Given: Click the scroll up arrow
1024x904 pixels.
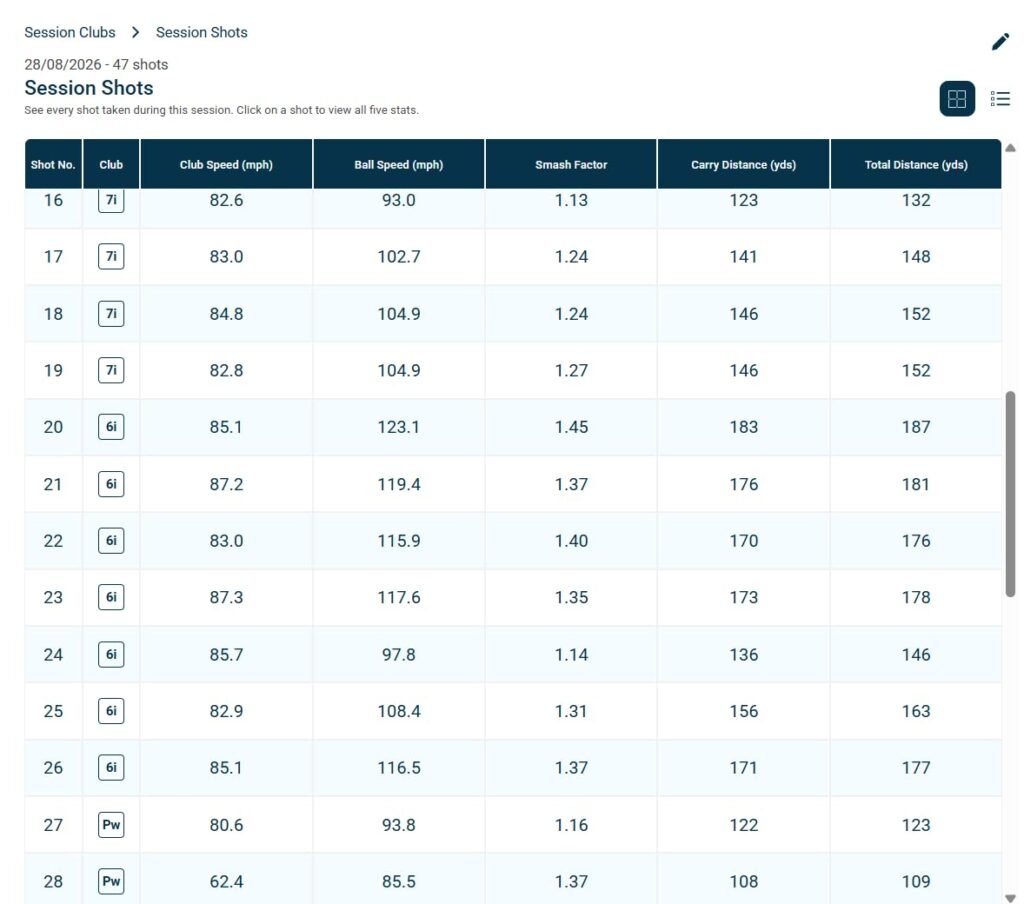Looking at the screenshot, I should 1010,148.
